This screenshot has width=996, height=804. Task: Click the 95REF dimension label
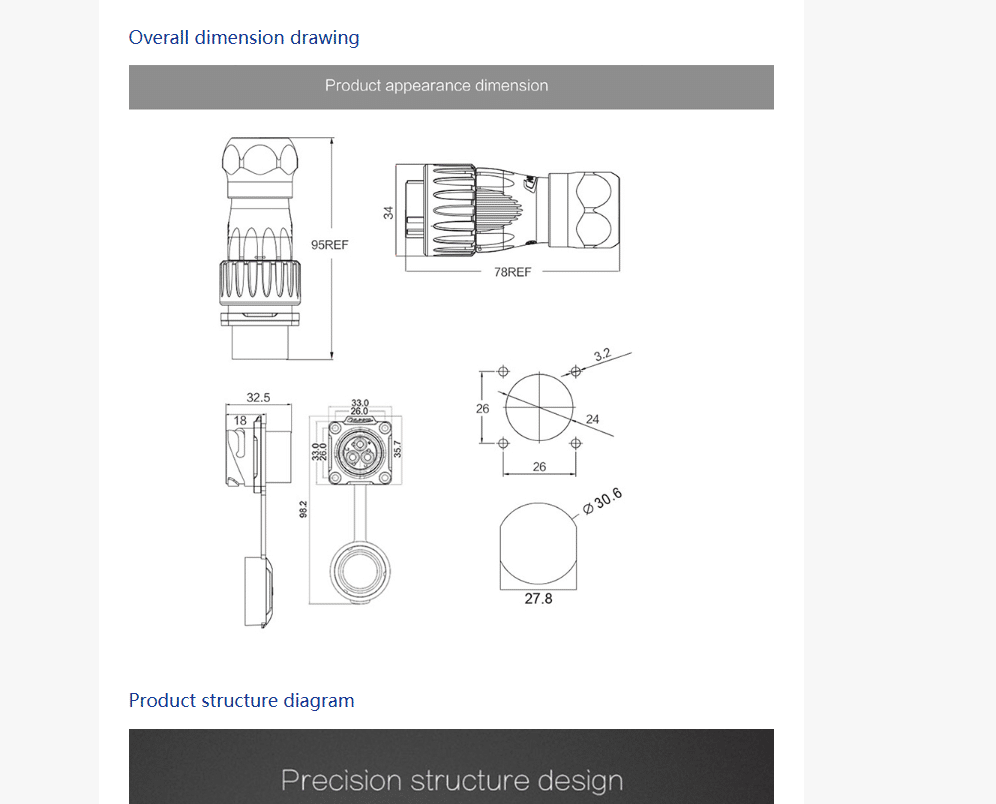330,245
